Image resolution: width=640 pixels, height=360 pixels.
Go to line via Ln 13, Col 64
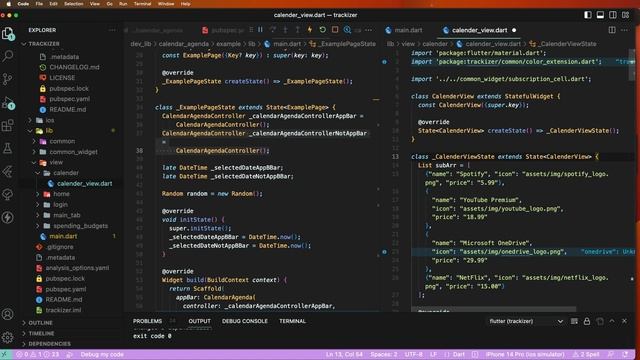(x=344, y=354)
